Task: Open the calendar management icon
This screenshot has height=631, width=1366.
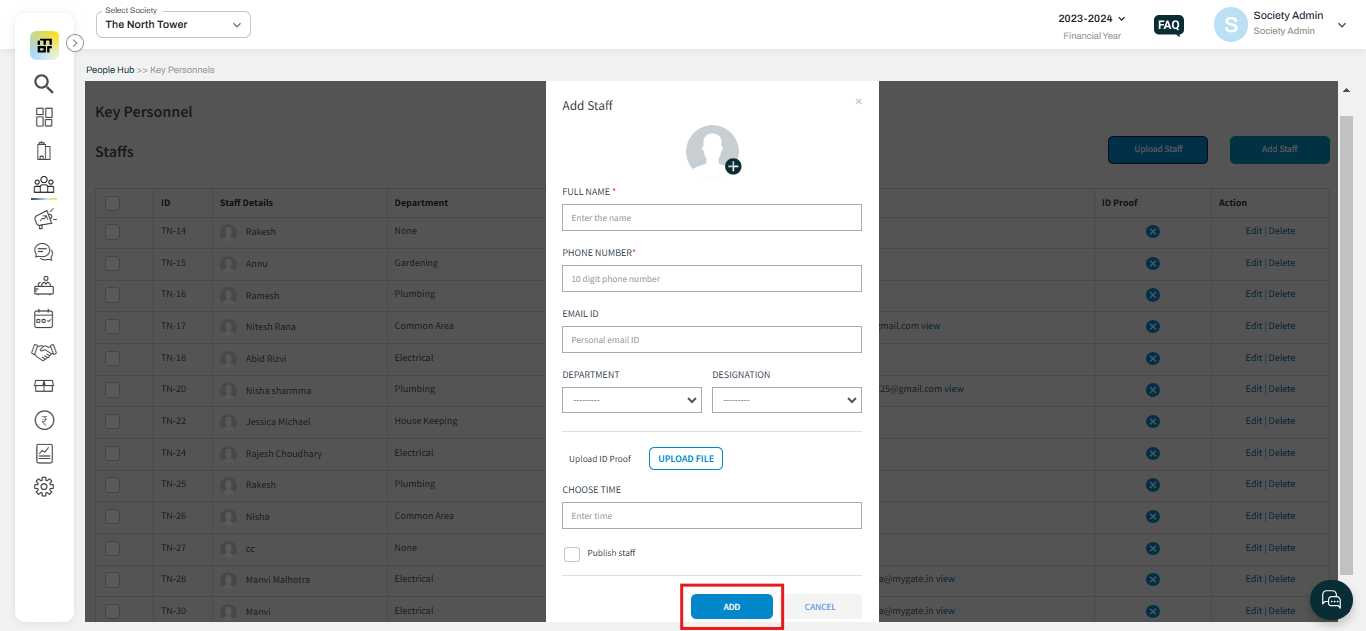Action: [x=44, y=318]
